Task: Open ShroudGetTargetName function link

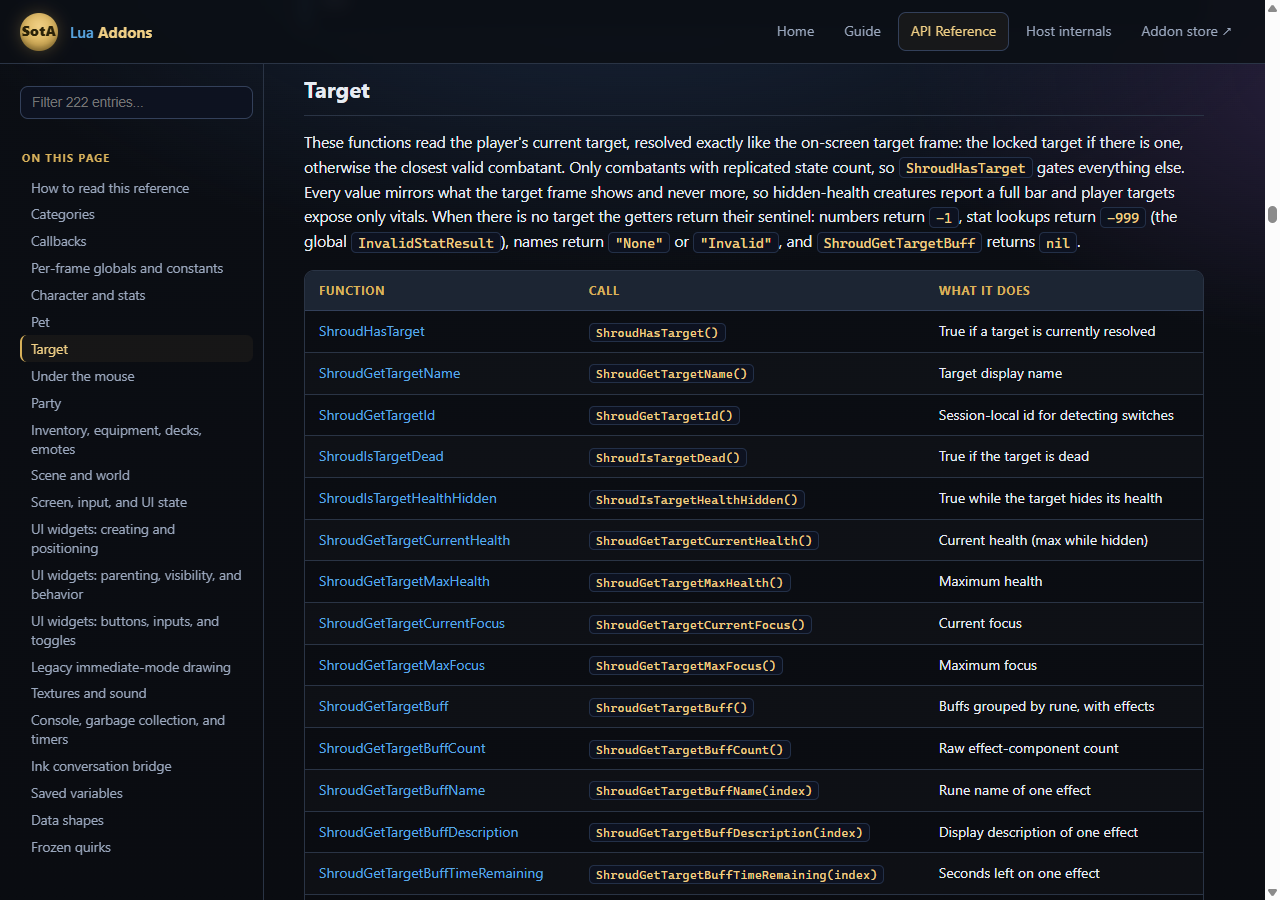Action: (390, 373)
